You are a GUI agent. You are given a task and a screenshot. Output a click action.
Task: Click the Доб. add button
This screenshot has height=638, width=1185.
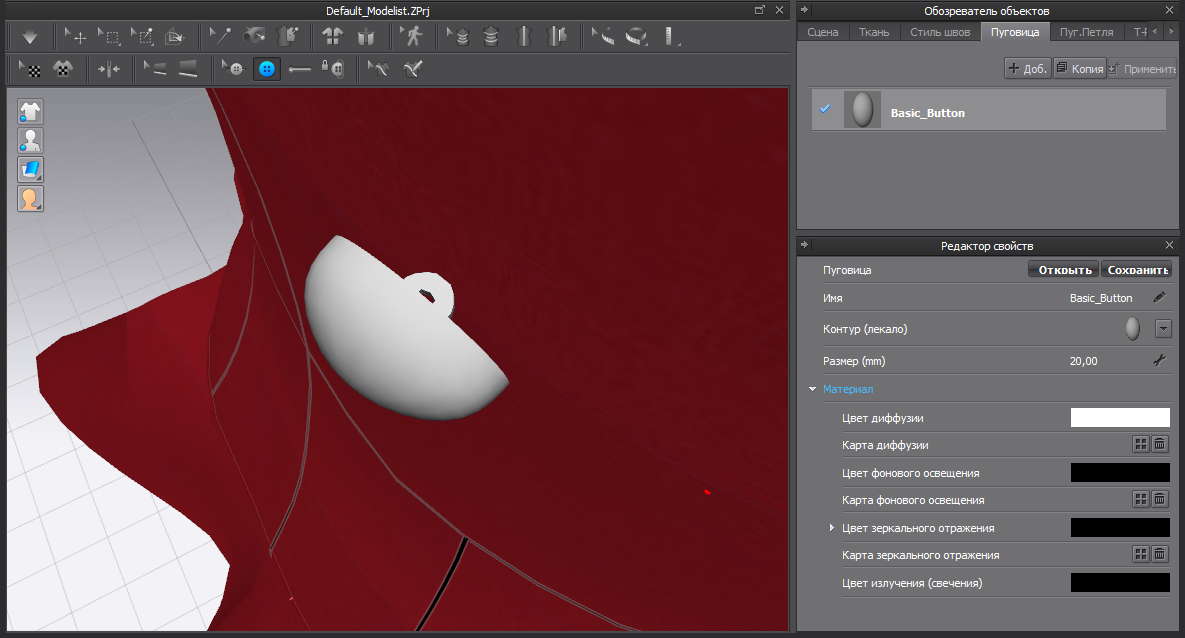click(x=1027, y=69)
